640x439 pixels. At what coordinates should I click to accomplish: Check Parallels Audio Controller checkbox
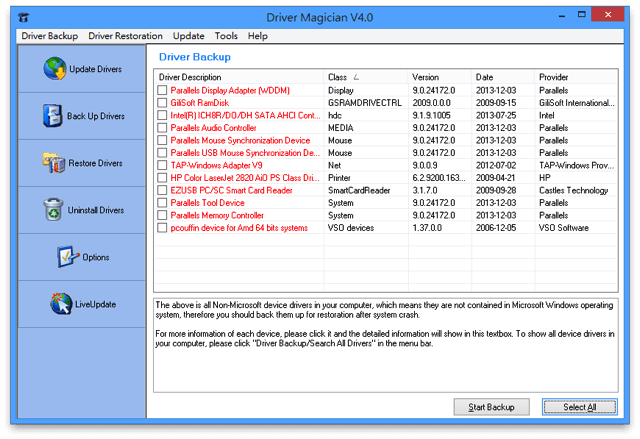click(x=162, y=128)
